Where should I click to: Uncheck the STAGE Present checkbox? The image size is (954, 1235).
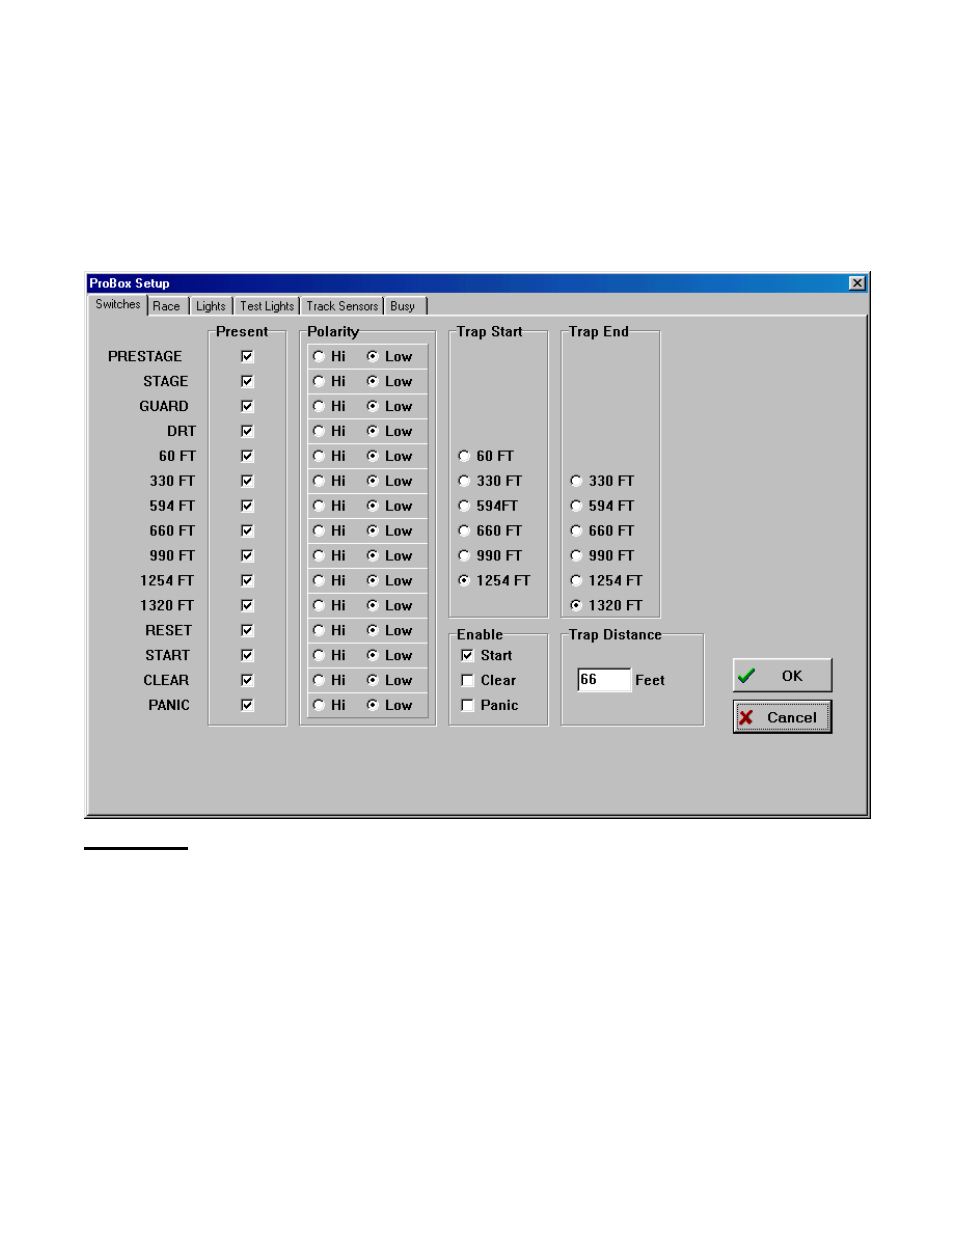[x=247, y=381]
